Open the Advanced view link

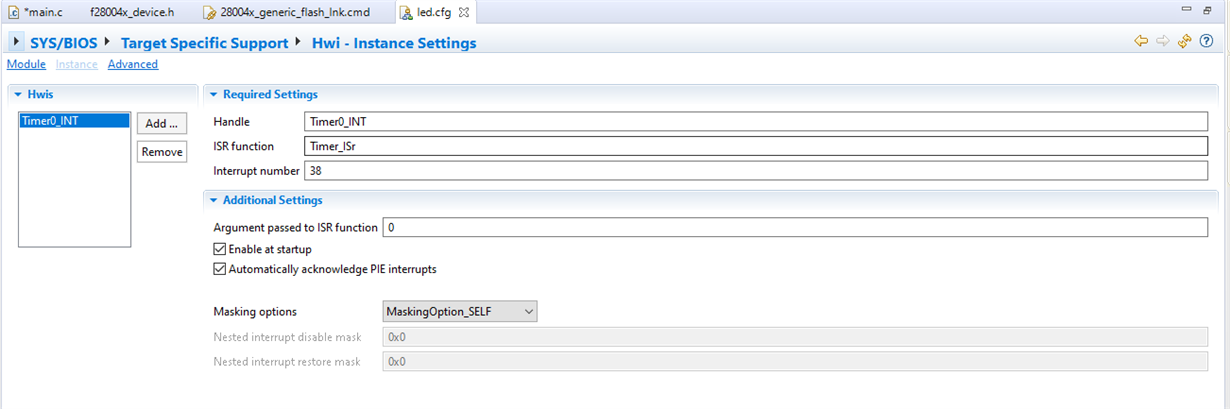pos(133,64)
